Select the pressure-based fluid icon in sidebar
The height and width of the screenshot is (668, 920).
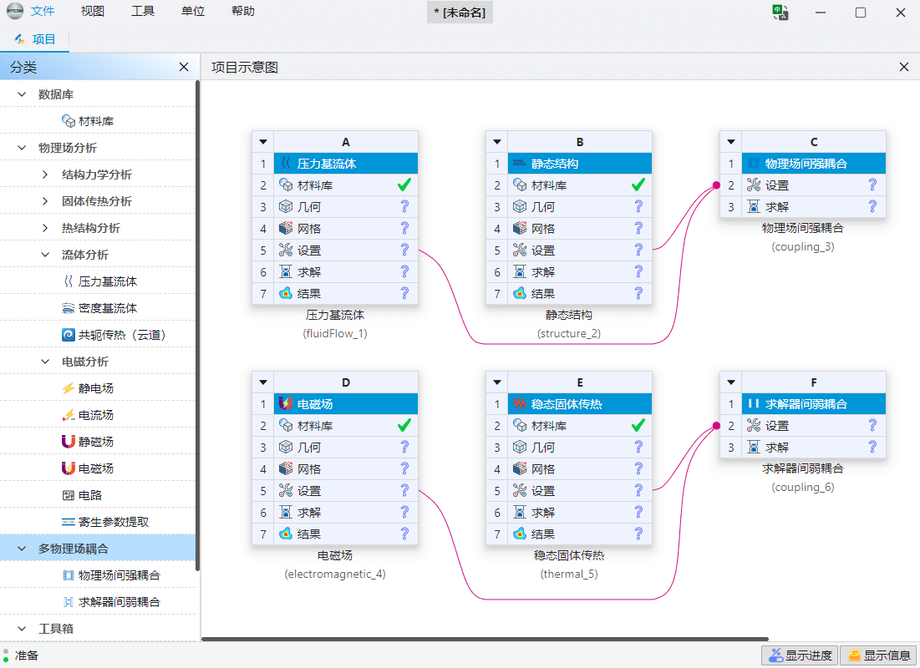68,282
